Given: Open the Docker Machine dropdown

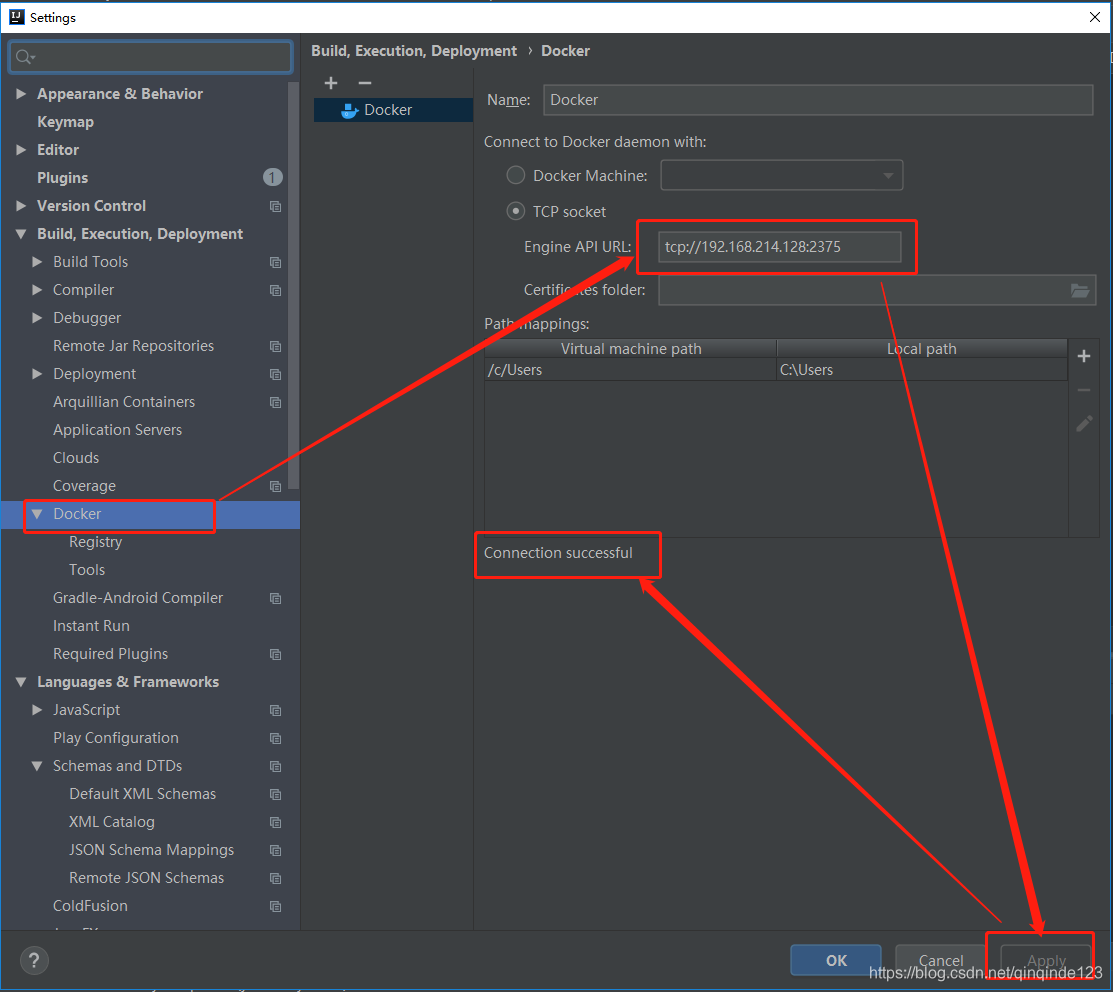Looking at the screenshot, I should tap(782, 175).
